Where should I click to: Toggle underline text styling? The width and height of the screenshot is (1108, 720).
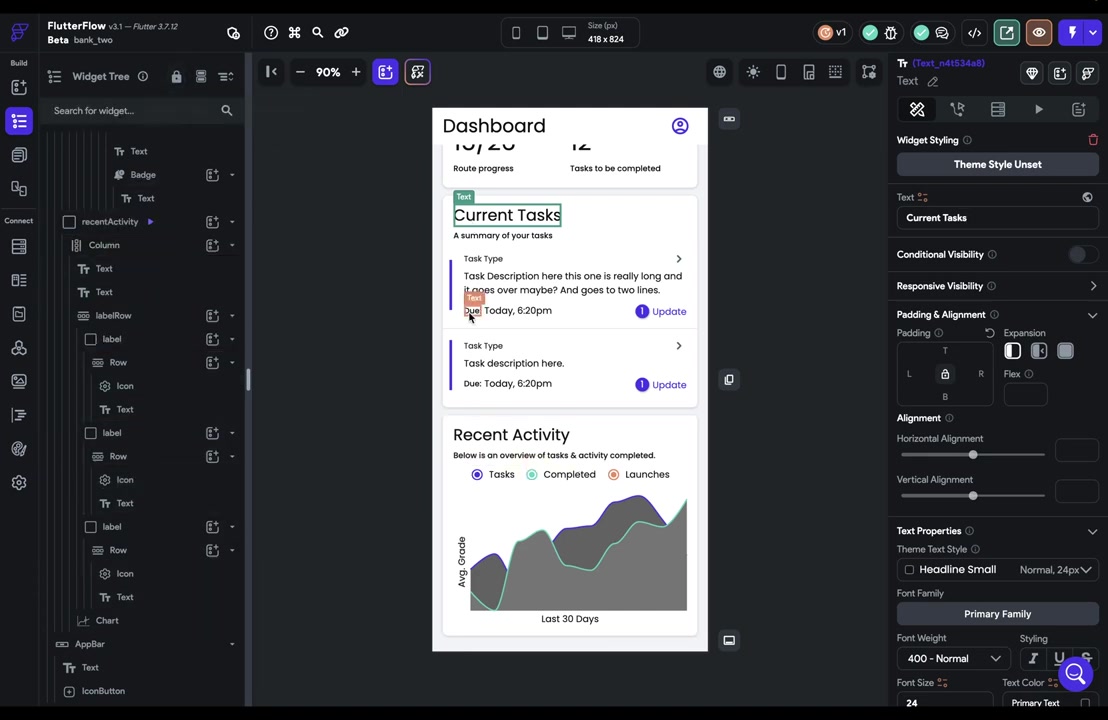point(1059,659)
